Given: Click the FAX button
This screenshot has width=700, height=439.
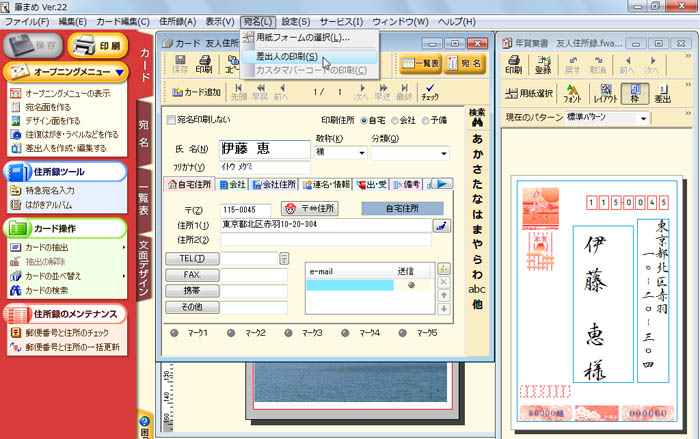Looking at the screenshot, I should pos(192,275).
